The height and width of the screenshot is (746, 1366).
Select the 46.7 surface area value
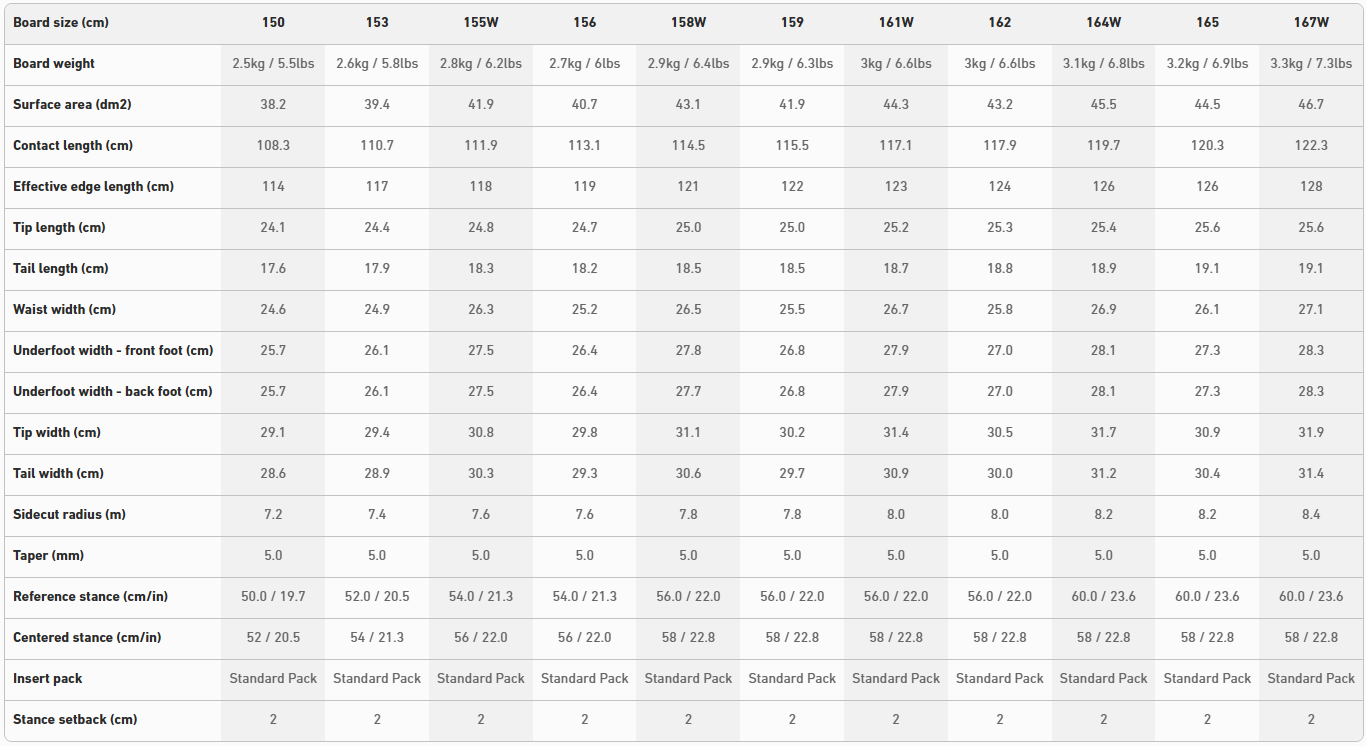1311,104
